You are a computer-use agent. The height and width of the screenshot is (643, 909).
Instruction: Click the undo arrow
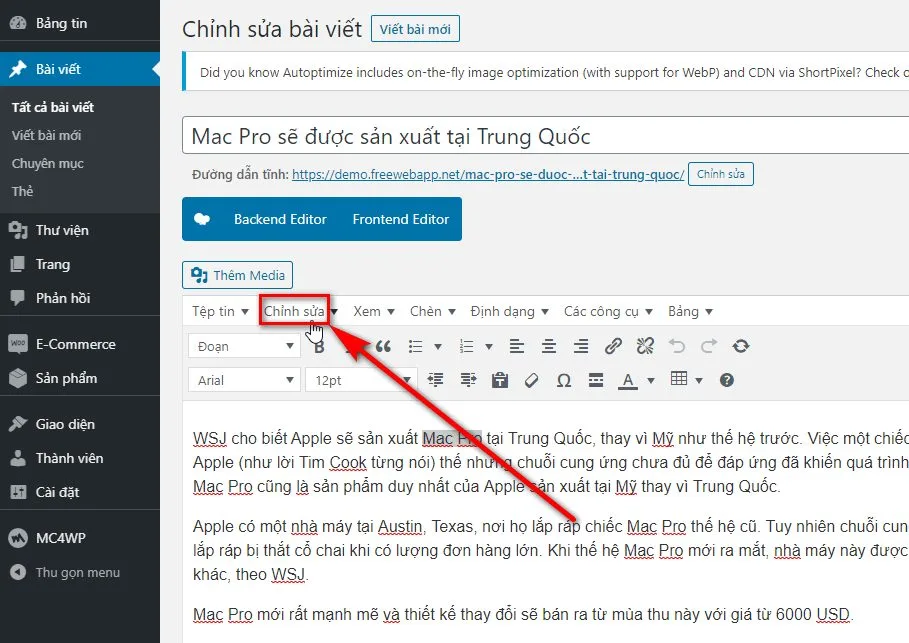pyautogui.click(x=677, y=347)
